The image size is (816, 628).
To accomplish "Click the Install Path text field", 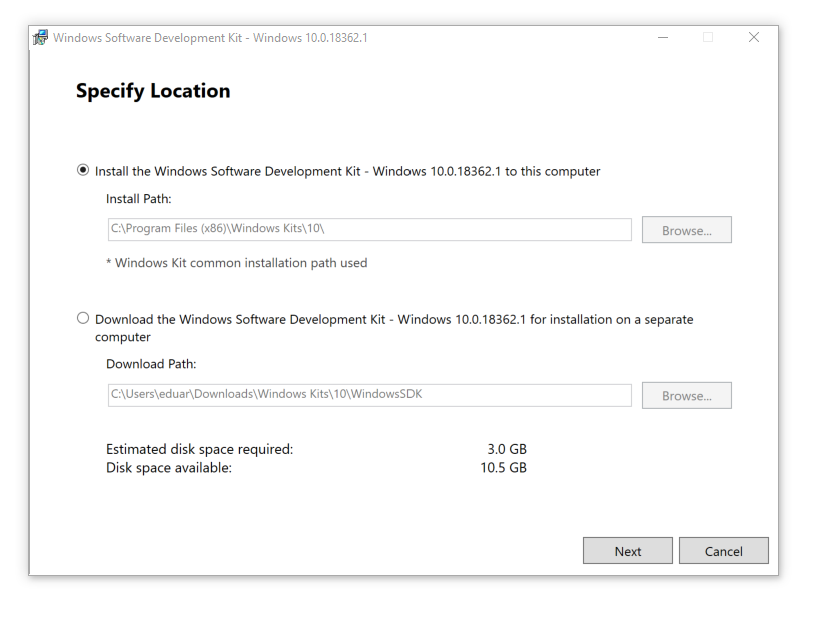I will tap(369, 230).
